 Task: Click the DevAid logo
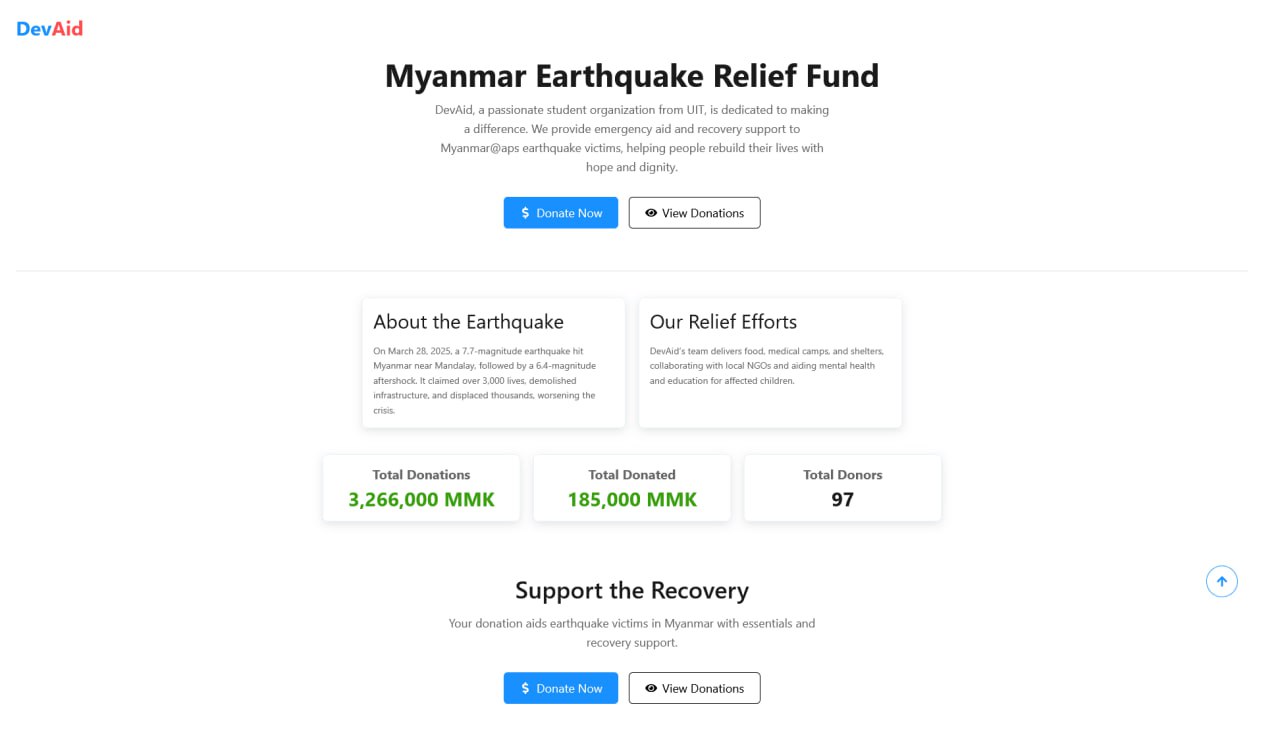click(x=49, y=29)
